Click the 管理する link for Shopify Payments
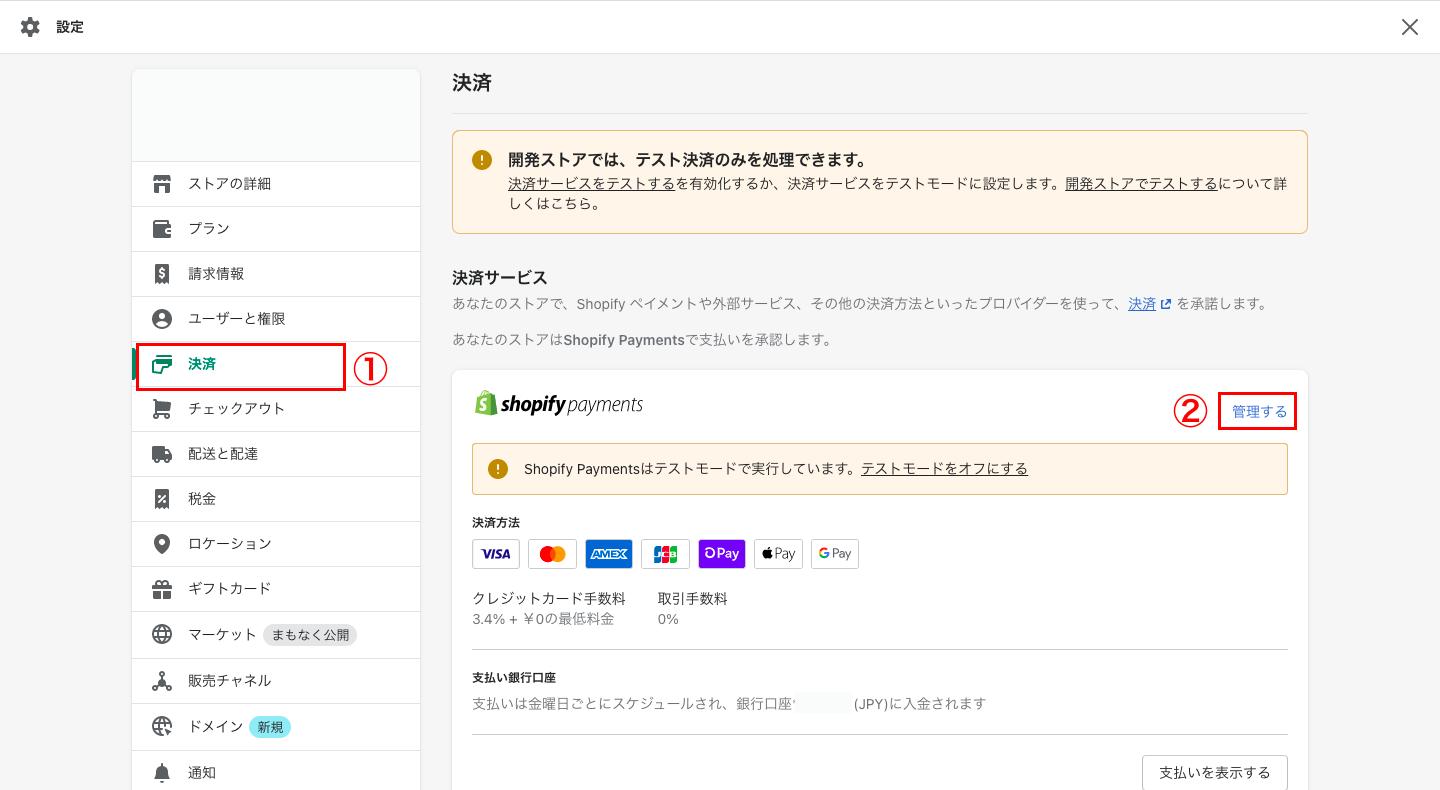 point(1259,412)
